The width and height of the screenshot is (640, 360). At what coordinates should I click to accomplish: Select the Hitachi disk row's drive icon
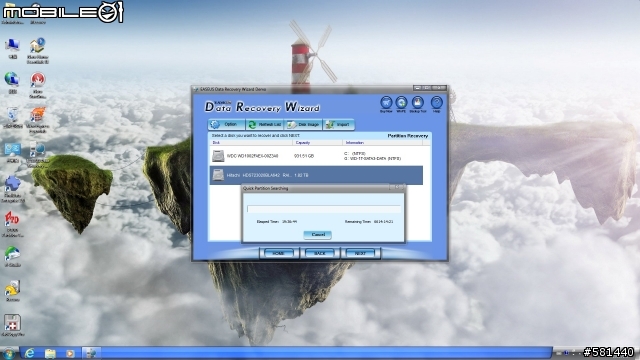pyautogui.click(x=218, y=175)
